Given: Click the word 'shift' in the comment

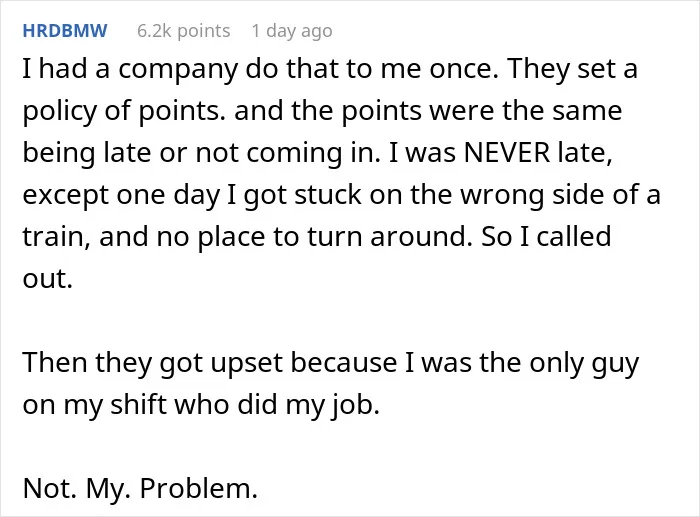Looking at the screenshot, I should coord(138,404).
